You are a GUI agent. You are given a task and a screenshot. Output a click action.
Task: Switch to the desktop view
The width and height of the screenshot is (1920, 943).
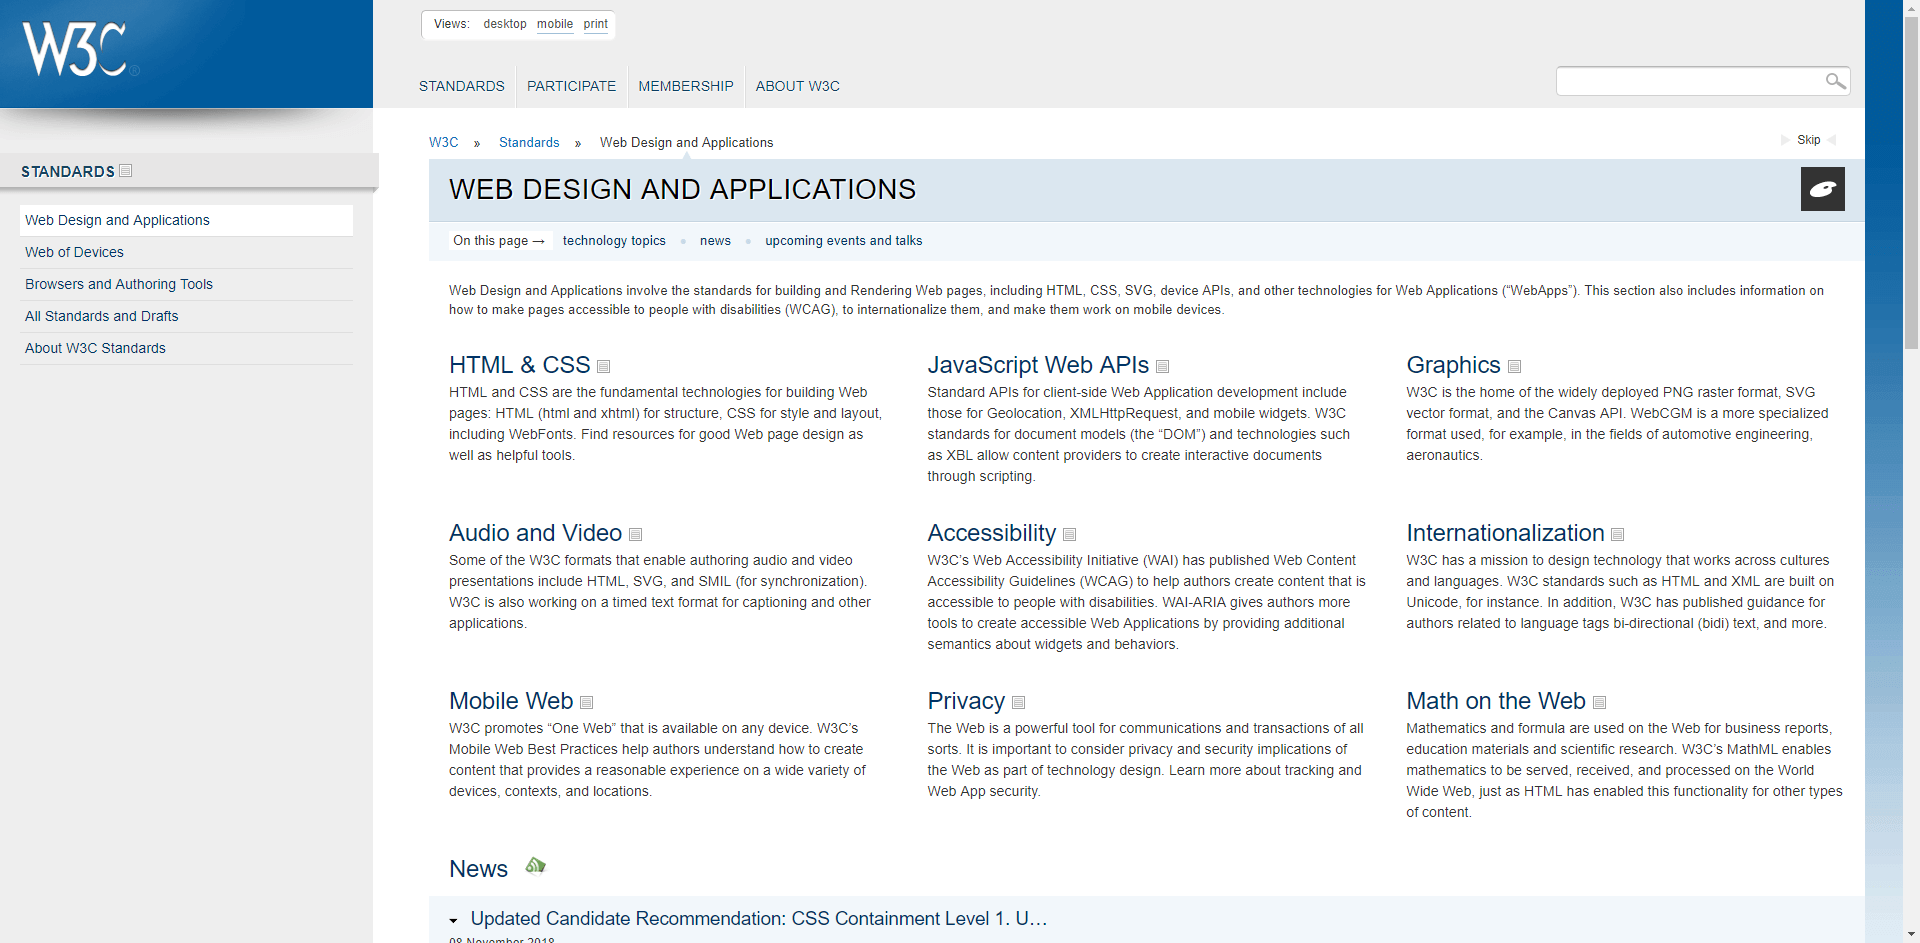504,23
